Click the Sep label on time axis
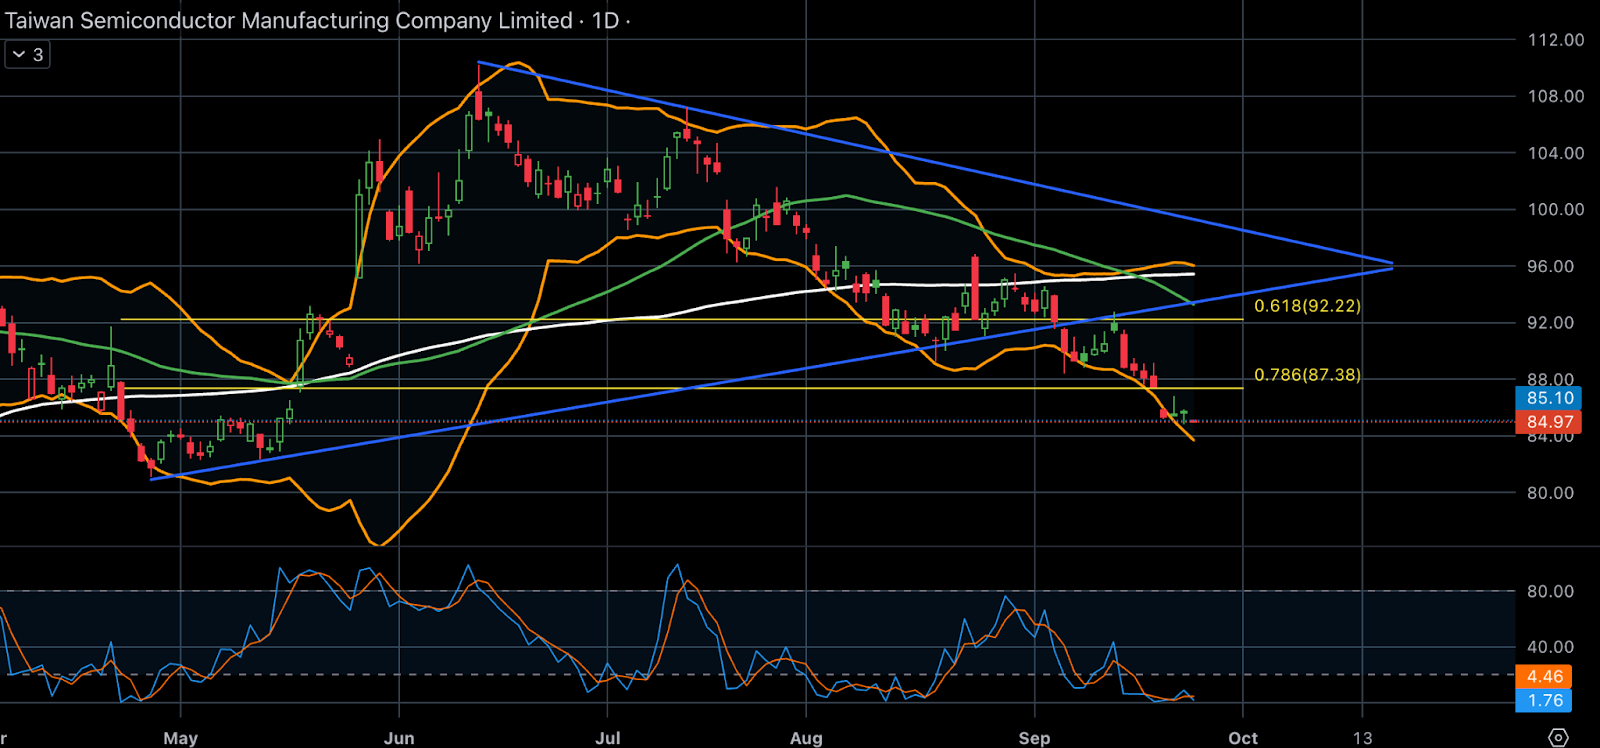The width and height of the screenshot is (1600, 748). (x=1034, y=738)
